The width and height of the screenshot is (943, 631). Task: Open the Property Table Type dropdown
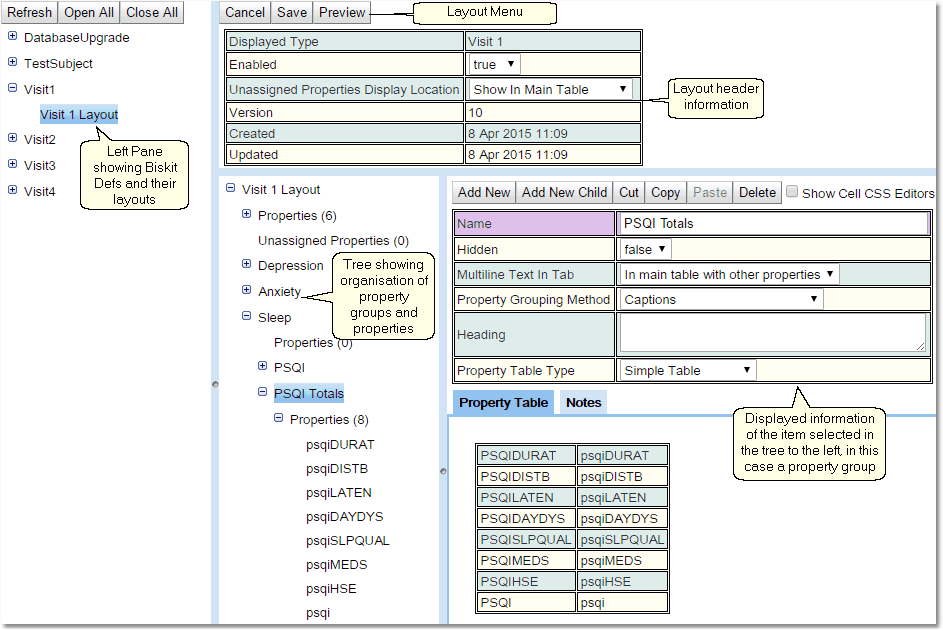[687, 370]
